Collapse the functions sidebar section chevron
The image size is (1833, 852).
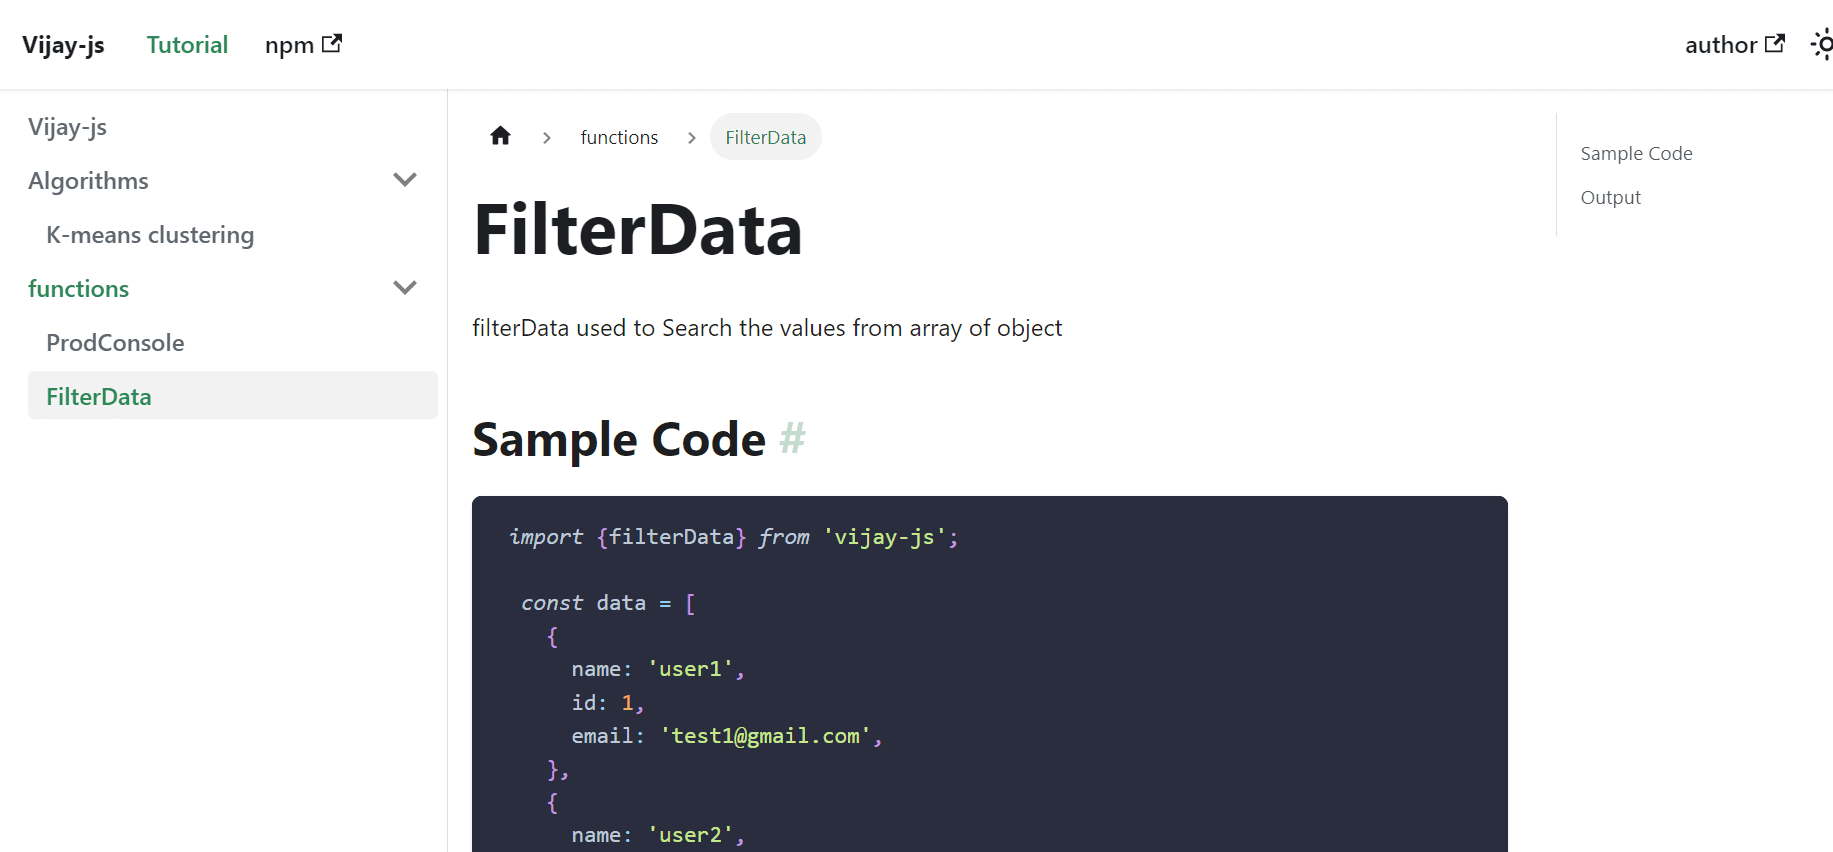tap(405, 289)
